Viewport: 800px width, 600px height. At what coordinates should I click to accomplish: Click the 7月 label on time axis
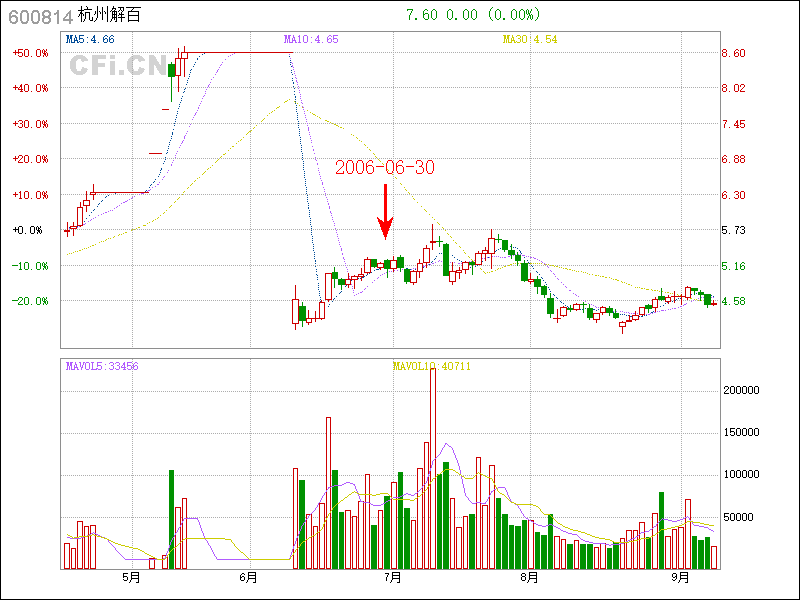[x=393, y=578]
